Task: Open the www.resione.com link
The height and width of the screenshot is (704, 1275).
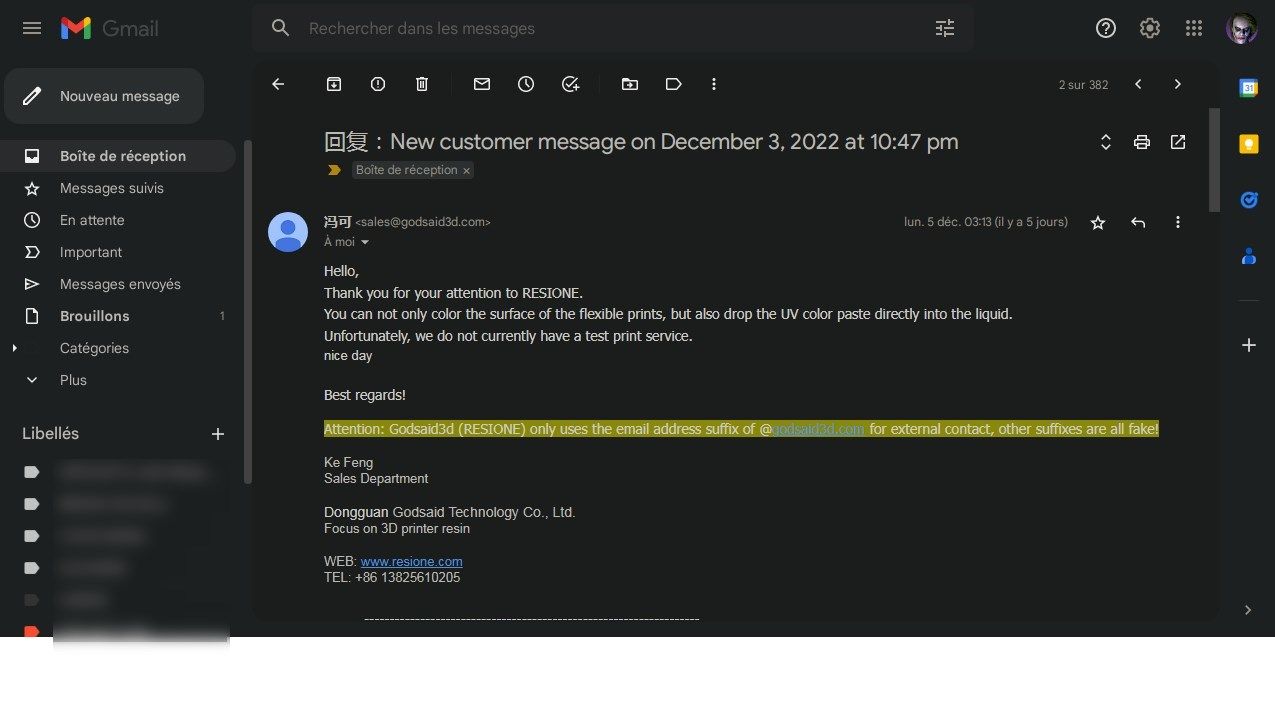Action: coord(411,562)
